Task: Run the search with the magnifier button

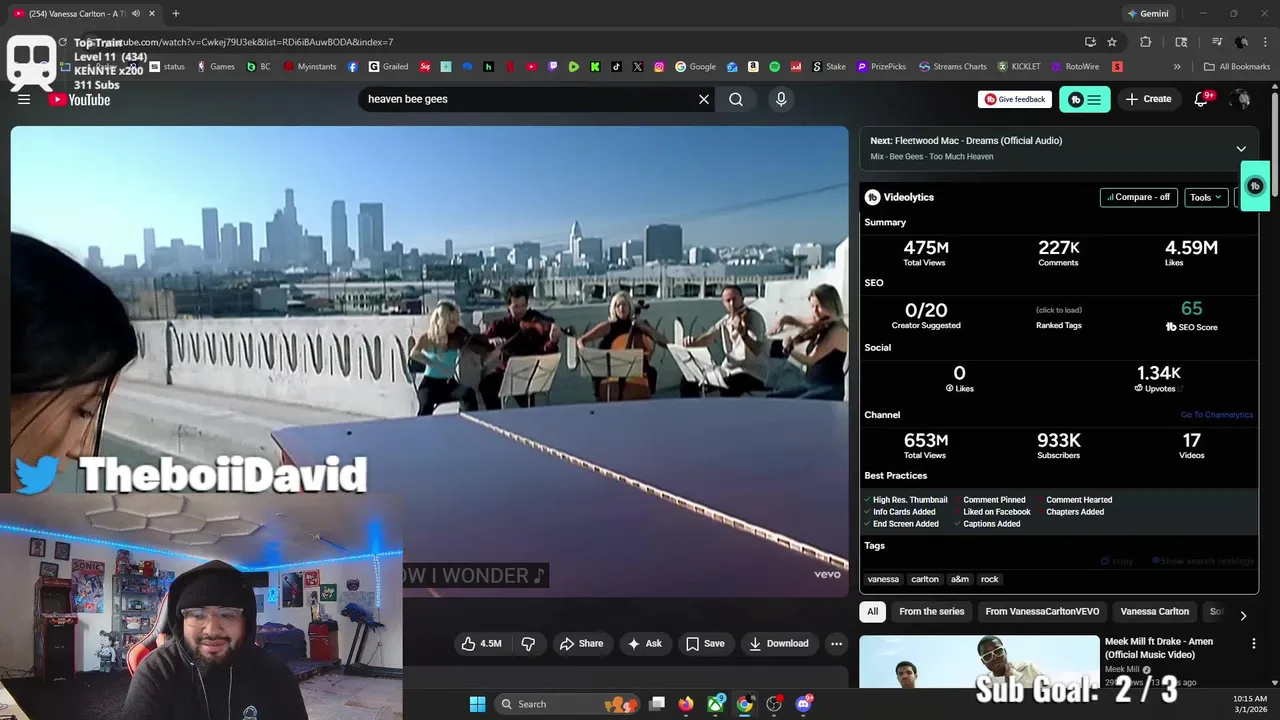Action: (x=736, y=99)
